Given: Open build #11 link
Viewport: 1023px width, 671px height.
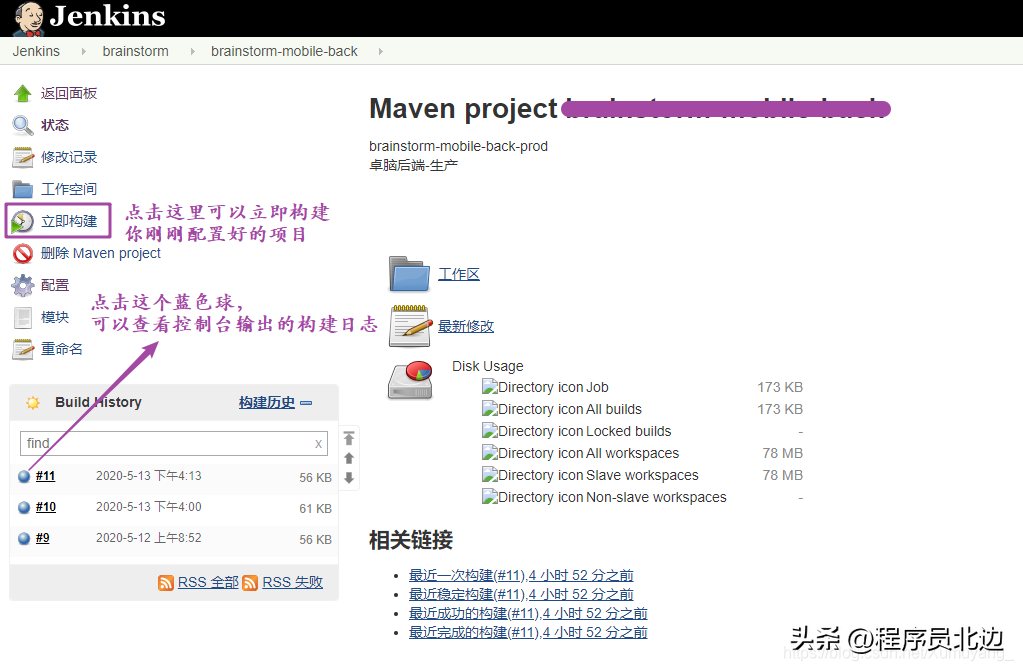Looking at the screenshot, I should pos(45,476).
